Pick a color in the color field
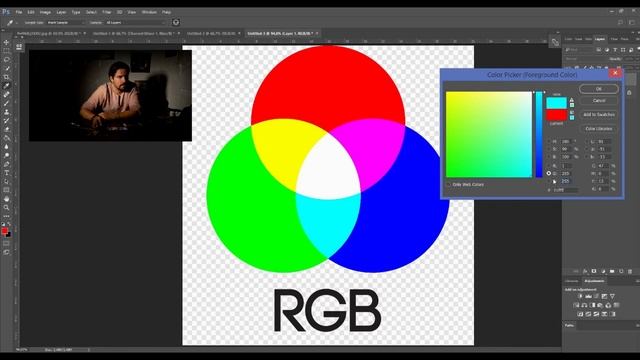The width and height of the screenshot is (640, 360). tap(489, 135)
